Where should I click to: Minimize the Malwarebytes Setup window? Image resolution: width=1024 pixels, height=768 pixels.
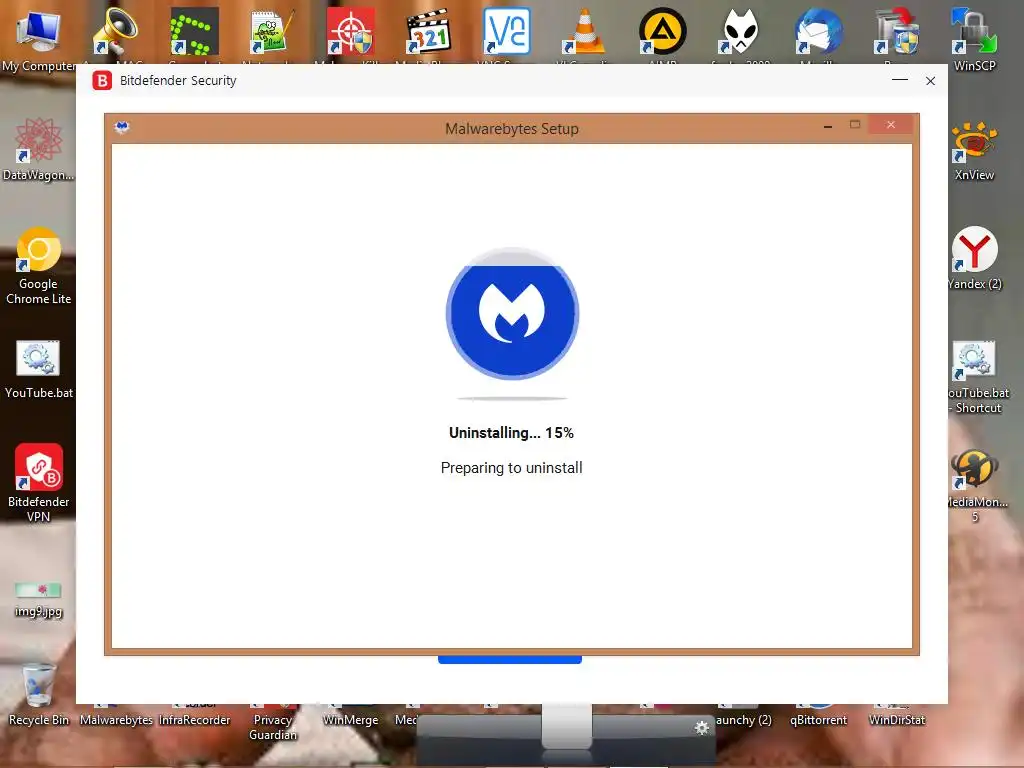click(x=828, y=126)
